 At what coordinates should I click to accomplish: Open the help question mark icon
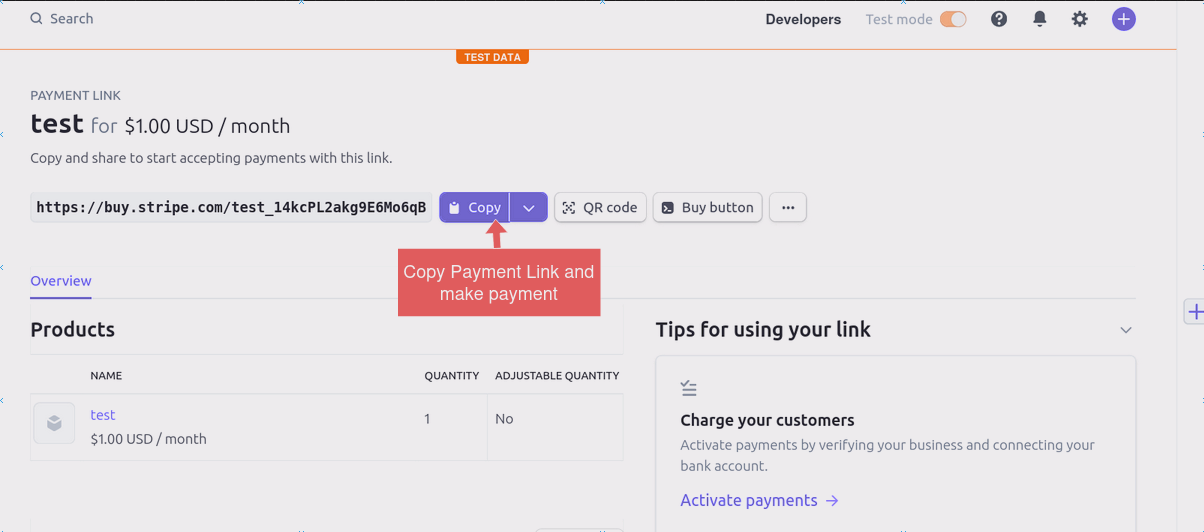(999, 19)
